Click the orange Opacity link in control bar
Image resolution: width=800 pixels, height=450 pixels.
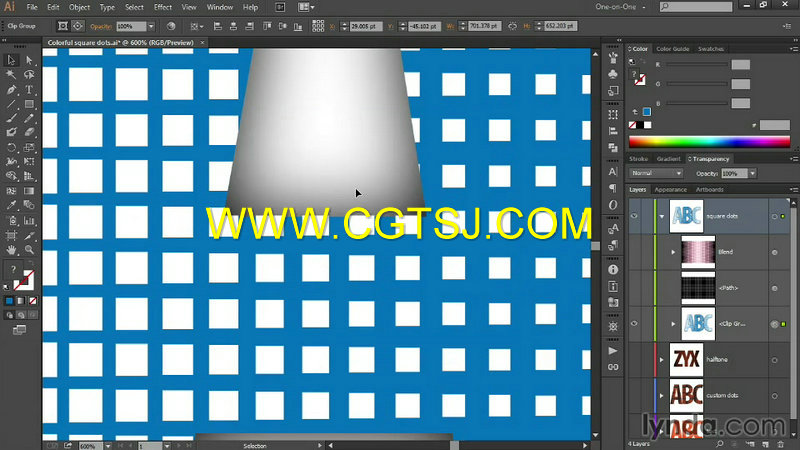(101, 27)
